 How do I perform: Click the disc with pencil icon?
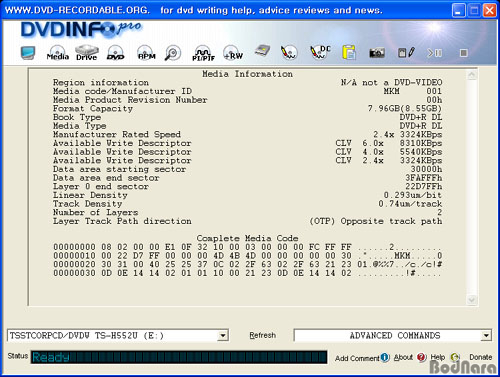(289, 53)
